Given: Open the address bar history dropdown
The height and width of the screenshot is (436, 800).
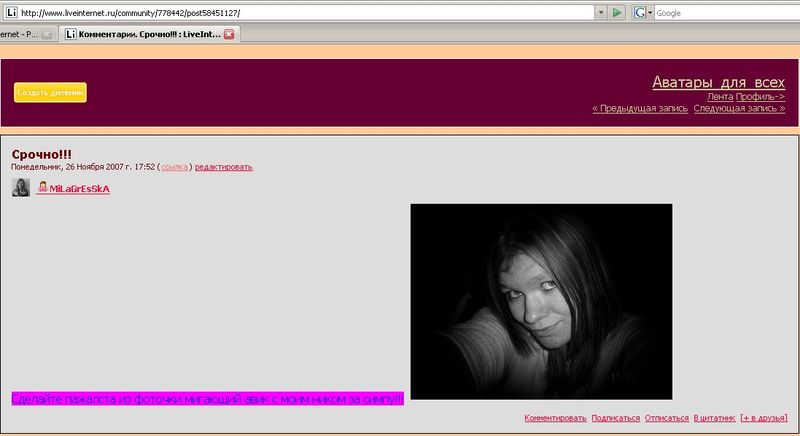Looking at the screenshot, I should coord(600,13).
